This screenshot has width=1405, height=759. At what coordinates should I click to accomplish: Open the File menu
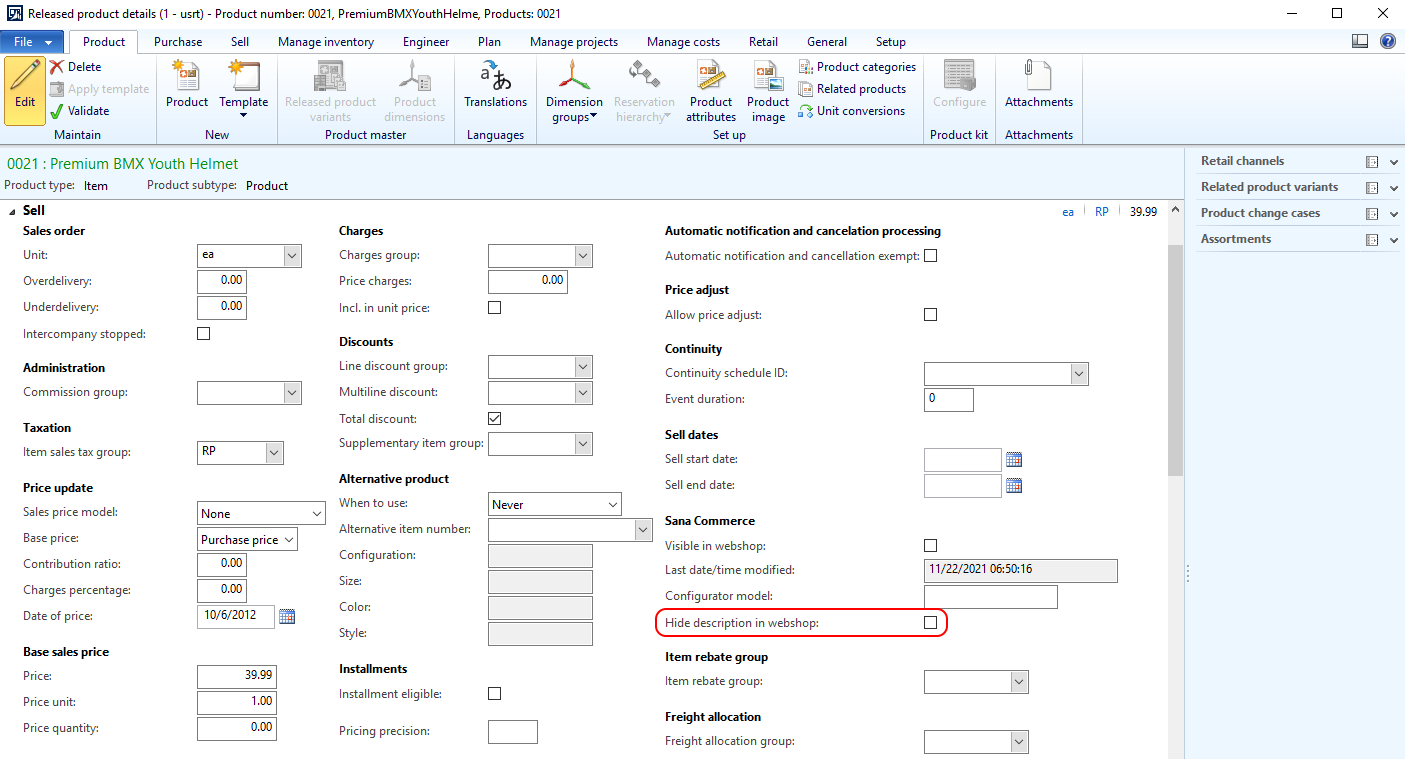pos(32,42)
